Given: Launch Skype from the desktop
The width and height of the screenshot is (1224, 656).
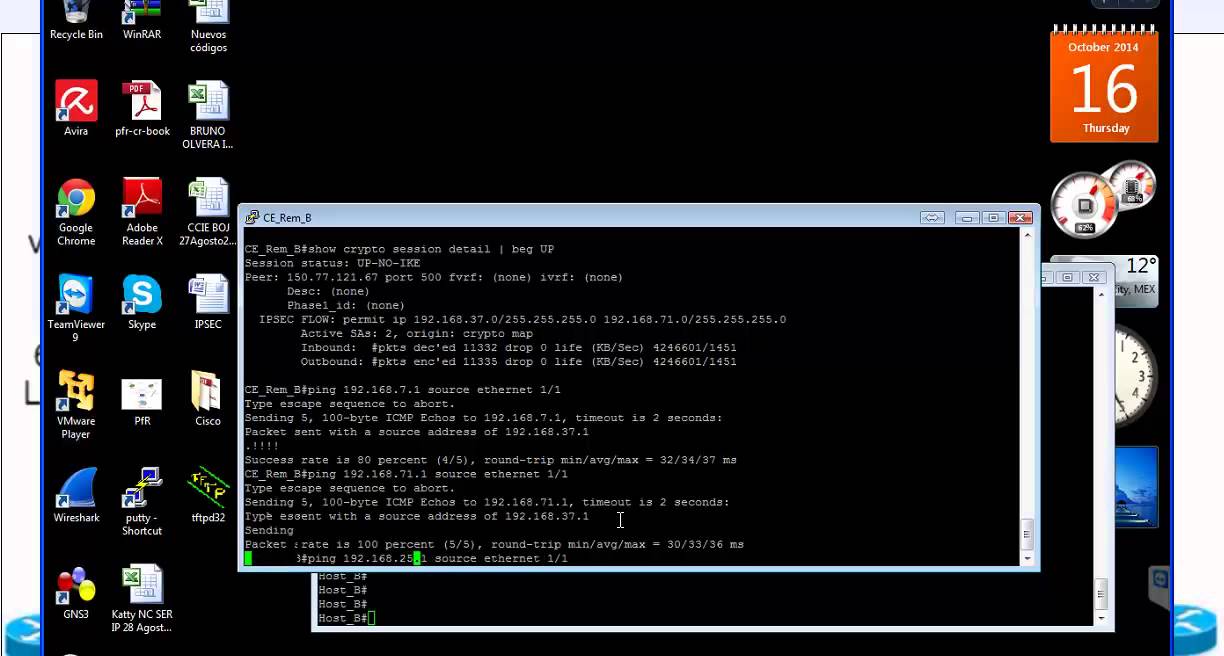Looking at the screenshot, I should [x=142, y=302].
